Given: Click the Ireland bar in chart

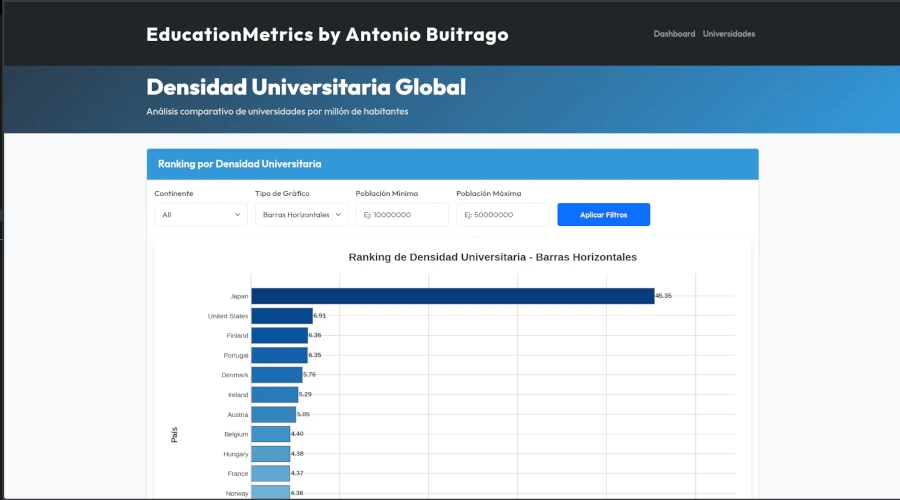Looking at the screenshot, I should click(x=274, y=394).
